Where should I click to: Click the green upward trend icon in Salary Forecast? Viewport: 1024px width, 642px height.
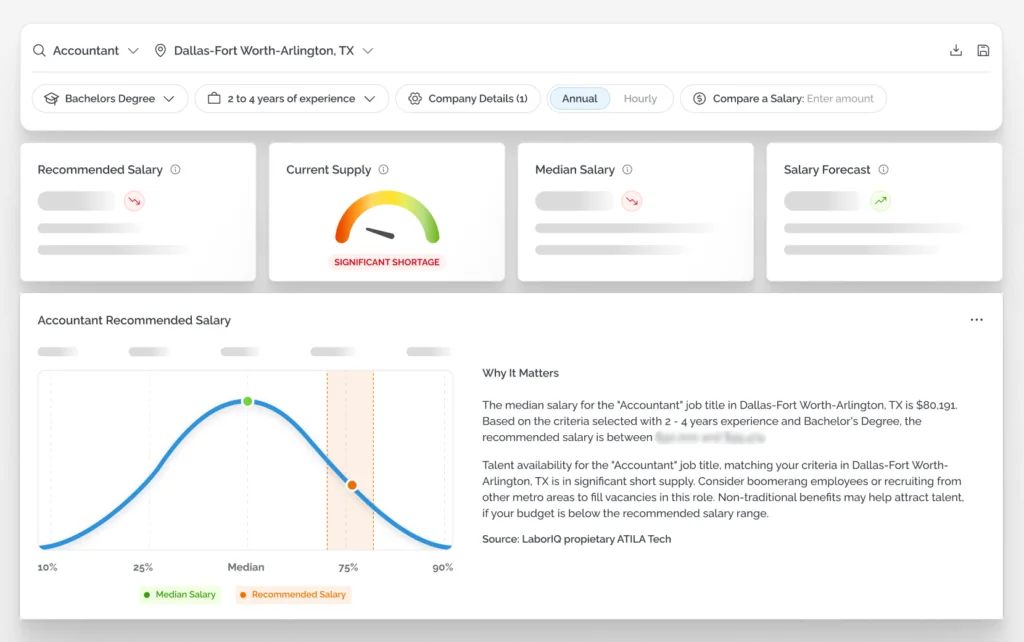880,201
